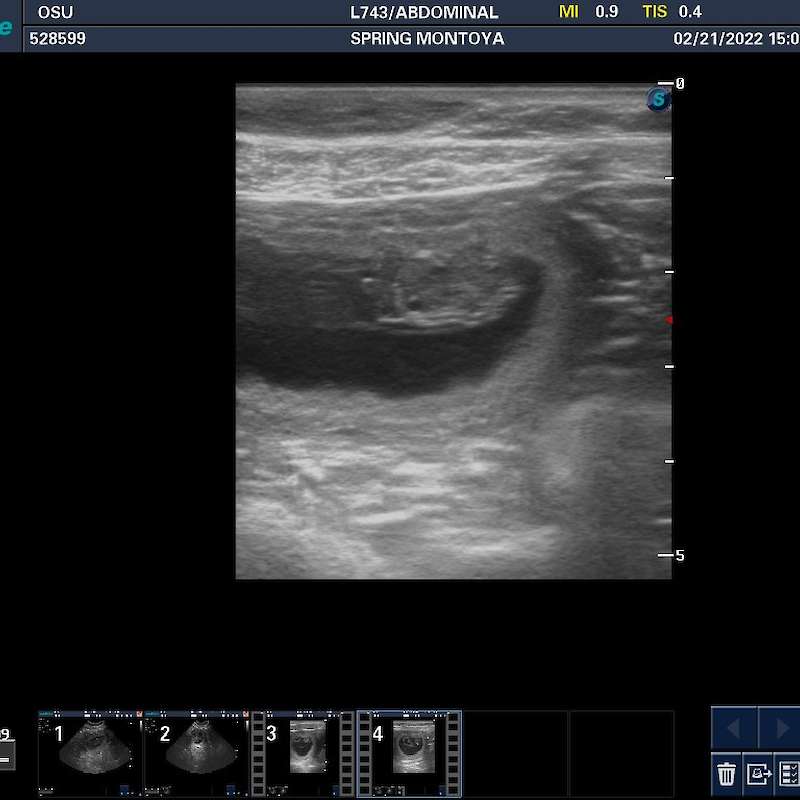
Task: Click the L743/ABDOMINAL probe preset label
Action: [424, 13]
